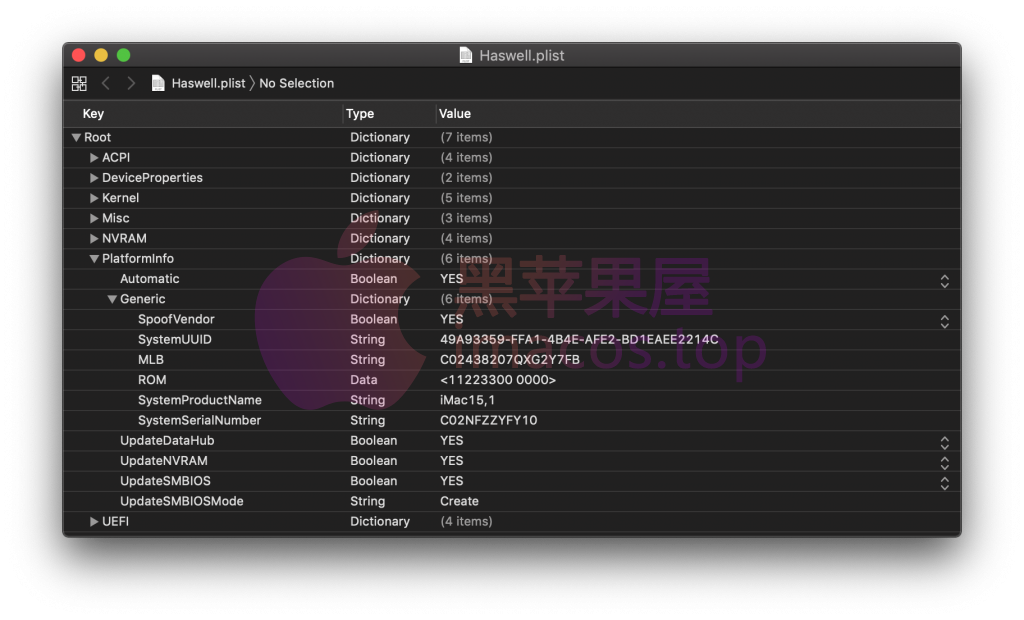Open the UpdateNVRAM YES/NO dropdown
Image resolution: width=1024 pixels, height=620 pixels.
point(944,462)
